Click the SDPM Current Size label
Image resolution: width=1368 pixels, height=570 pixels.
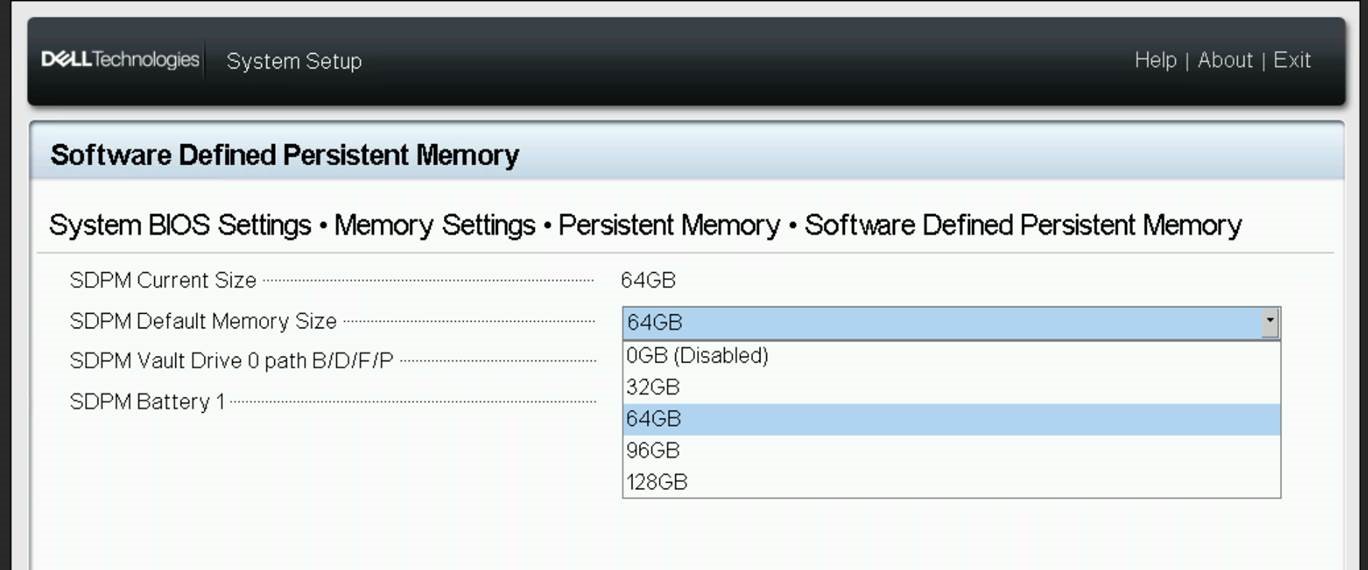(x=163, y=280)
